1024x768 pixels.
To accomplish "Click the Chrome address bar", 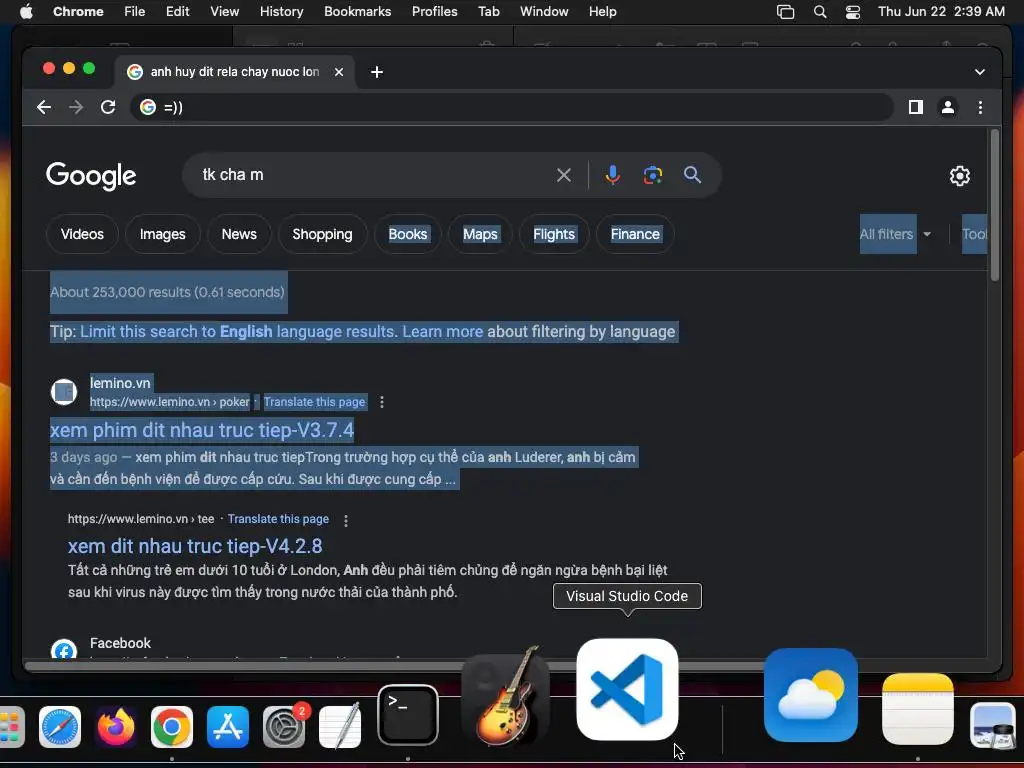I will [x=511, y=107].
